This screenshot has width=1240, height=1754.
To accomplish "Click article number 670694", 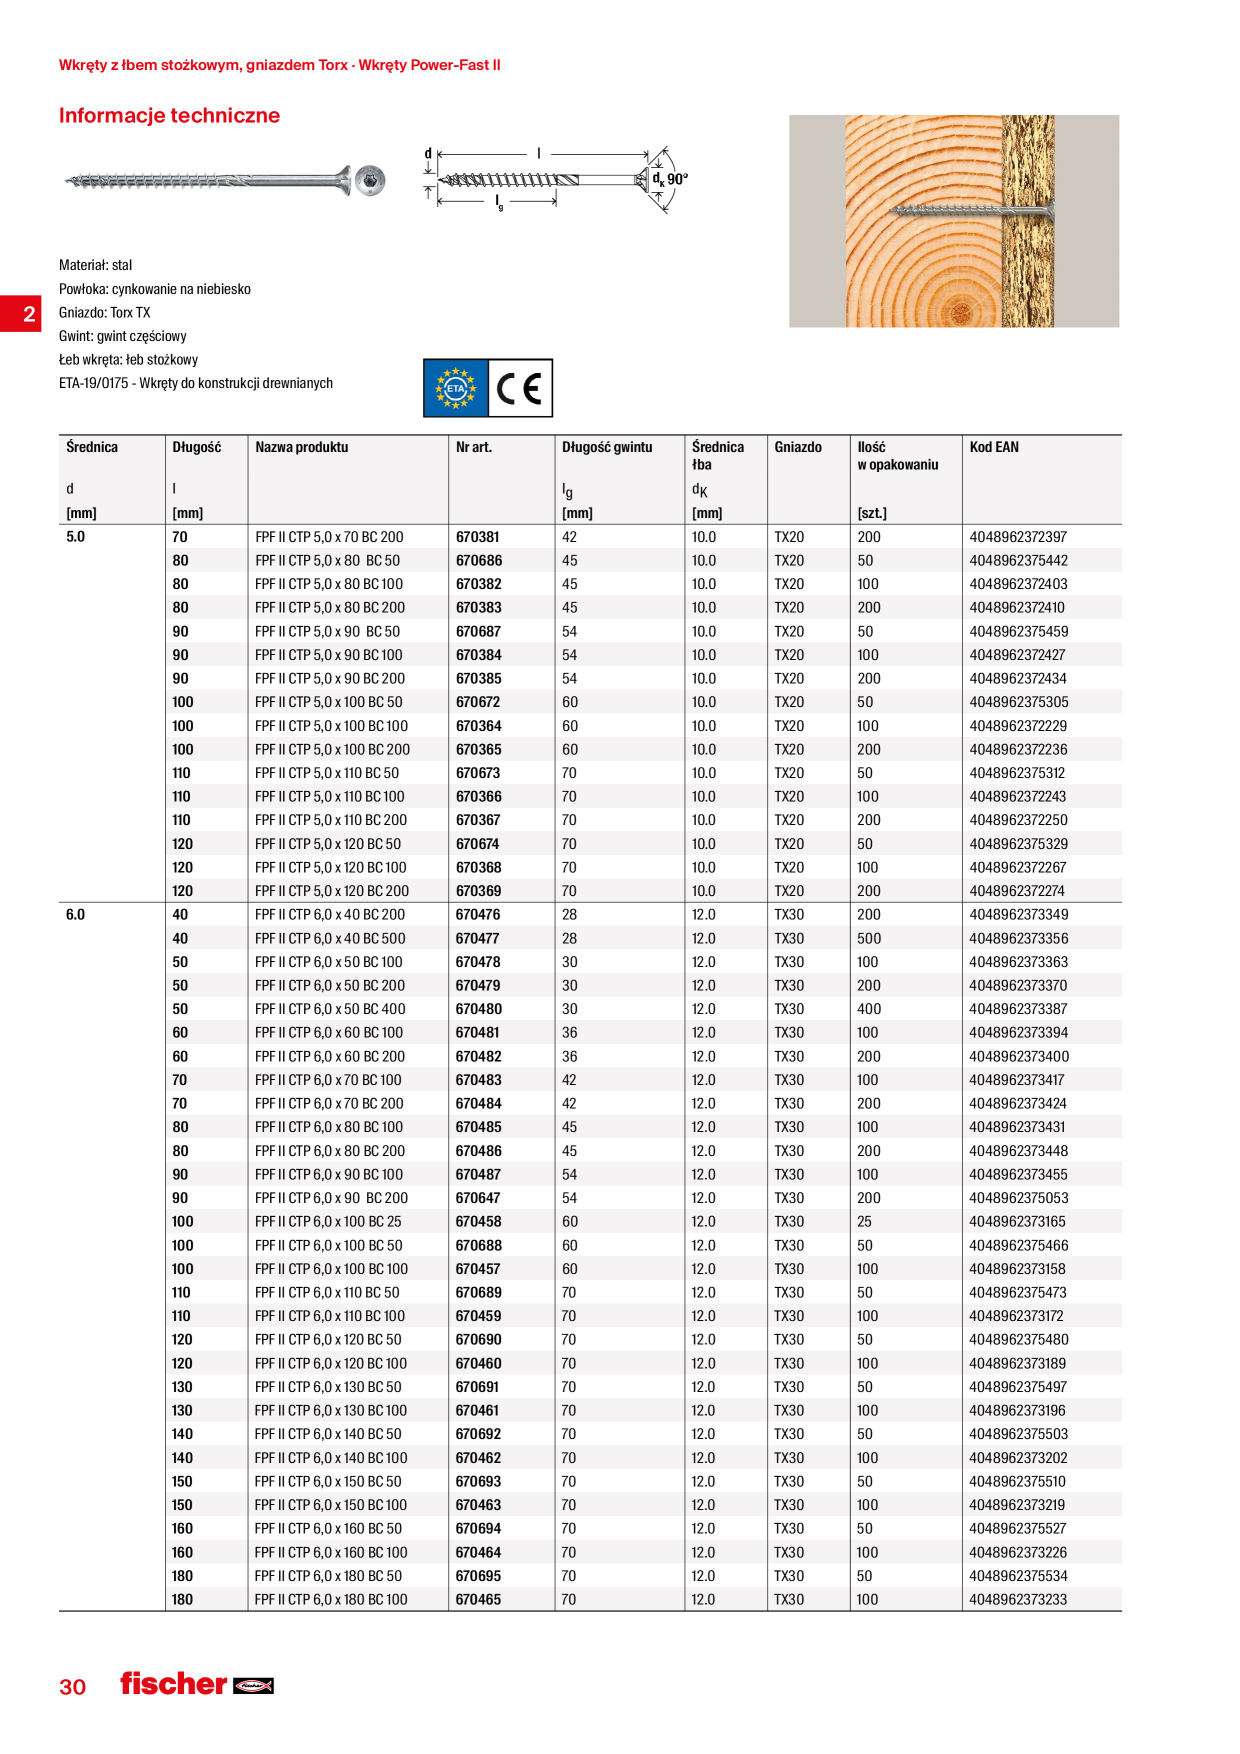I will pos(478,1529).
